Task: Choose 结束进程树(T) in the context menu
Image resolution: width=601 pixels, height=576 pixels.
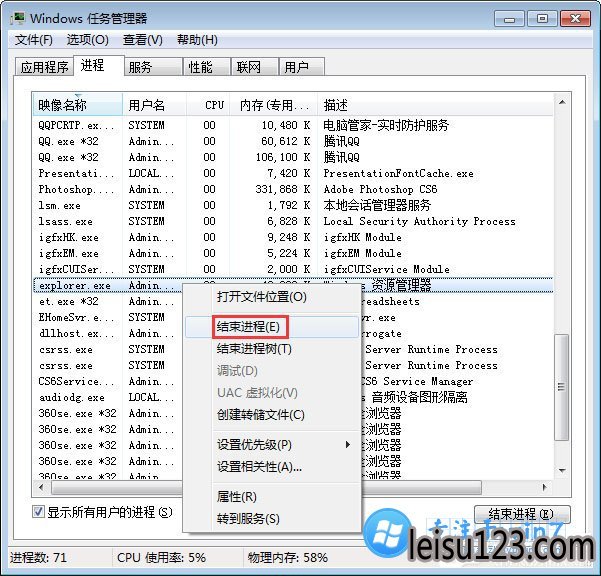Action: tap(271, 349)
